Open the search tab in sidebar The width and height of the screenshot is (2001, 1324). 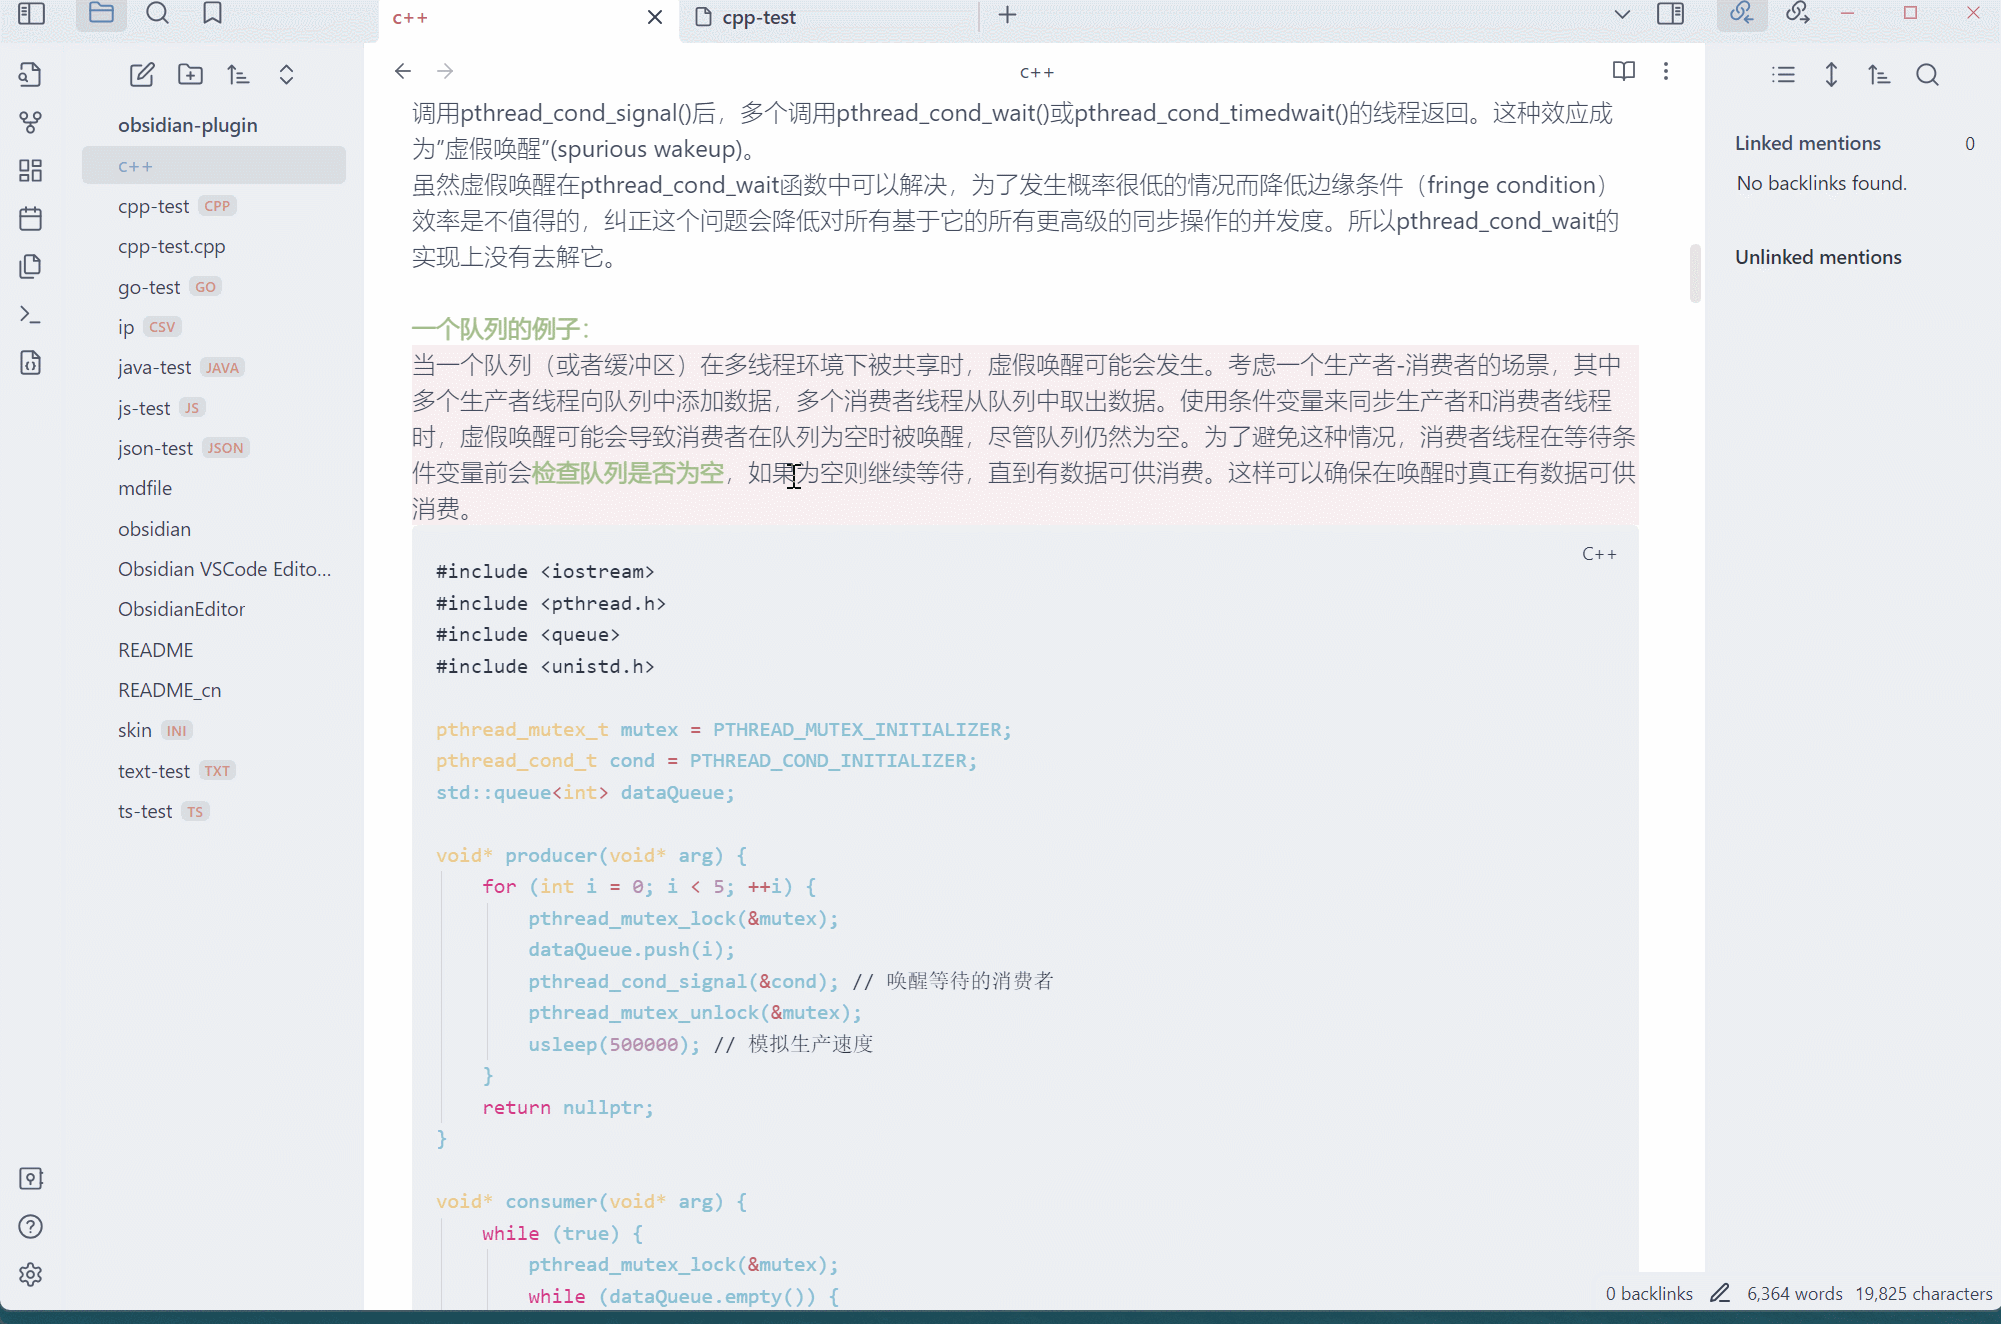(157, 14)
